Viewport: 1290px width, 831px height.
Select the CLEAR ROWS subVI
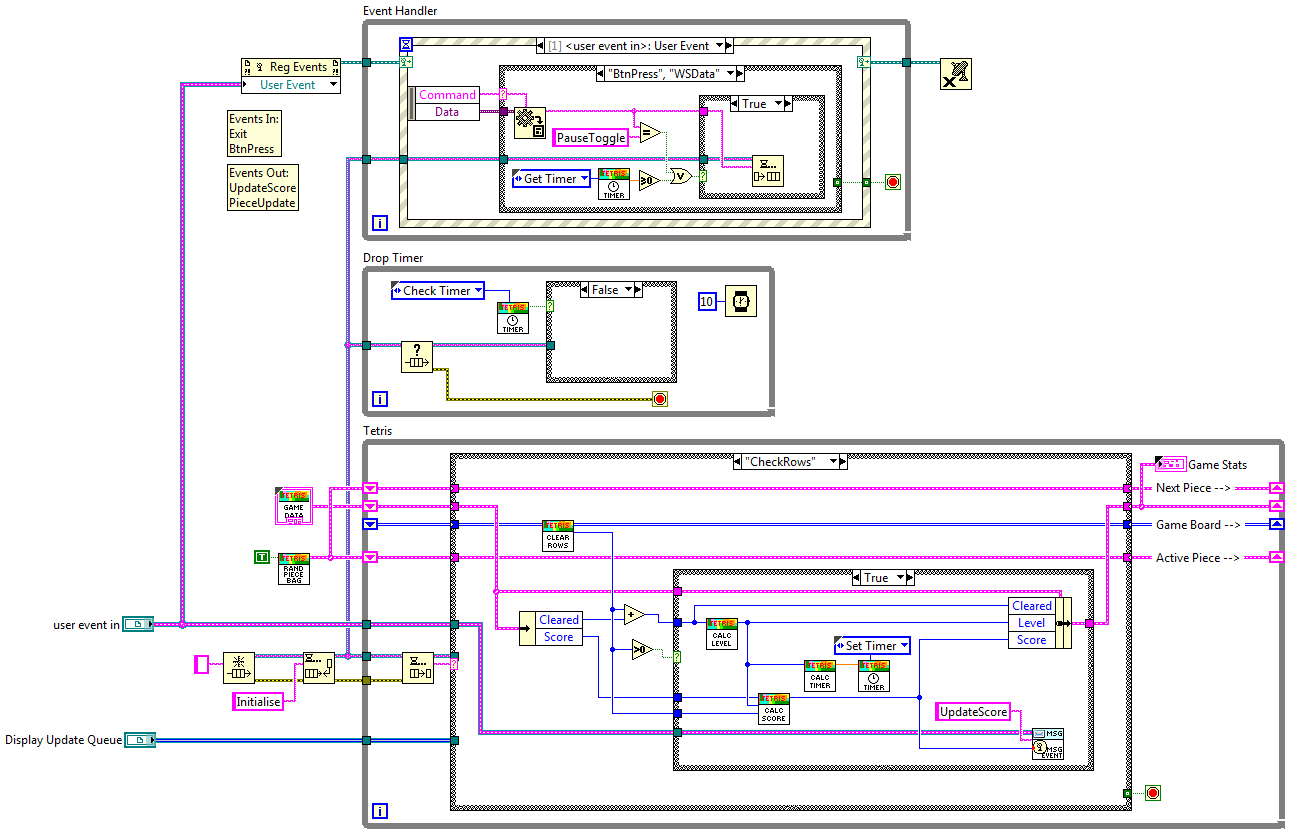tap(558, 536)
